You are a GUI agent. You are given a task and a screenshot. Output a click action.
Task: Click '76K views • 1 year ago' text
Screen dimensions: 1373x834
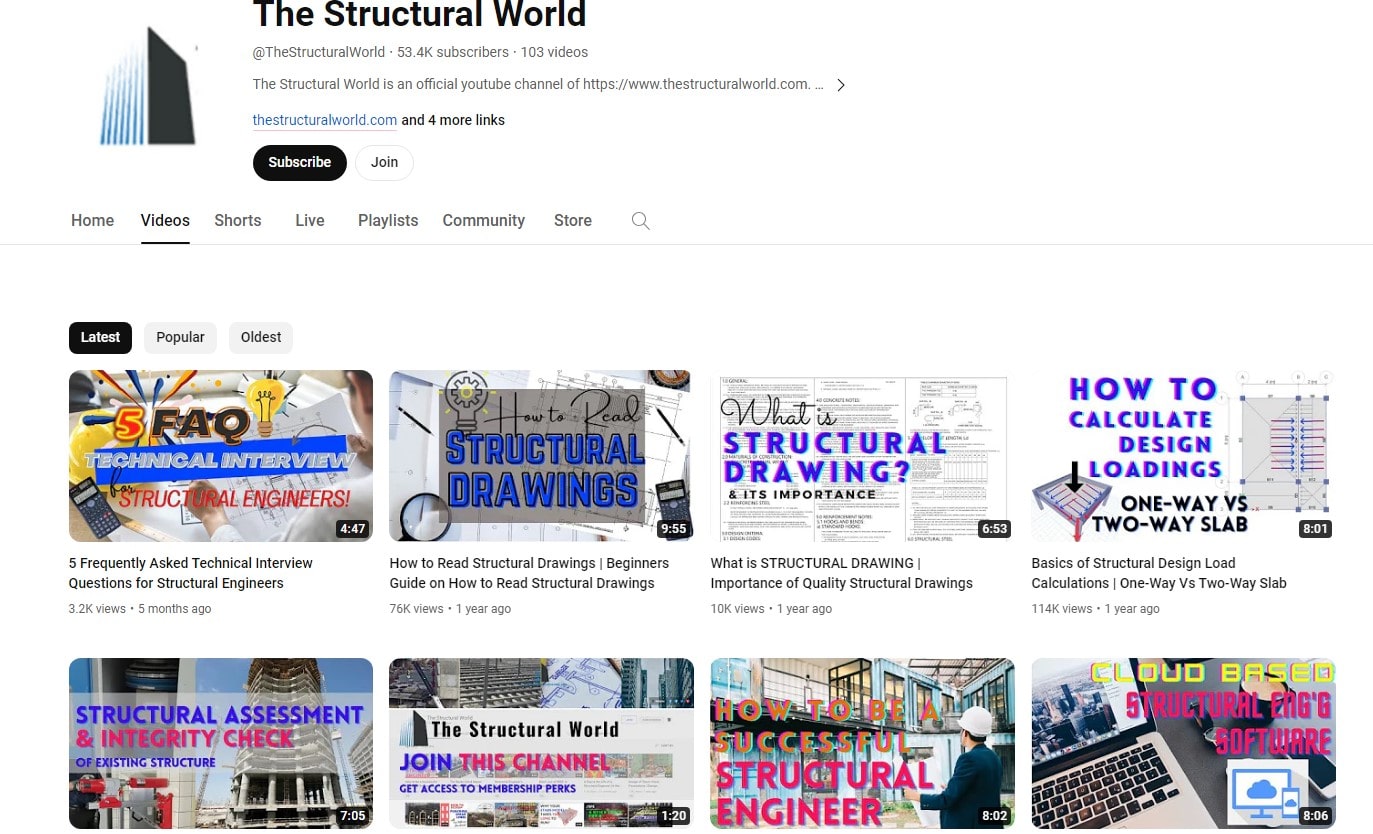pyautogui.click(x=450, y=609)
